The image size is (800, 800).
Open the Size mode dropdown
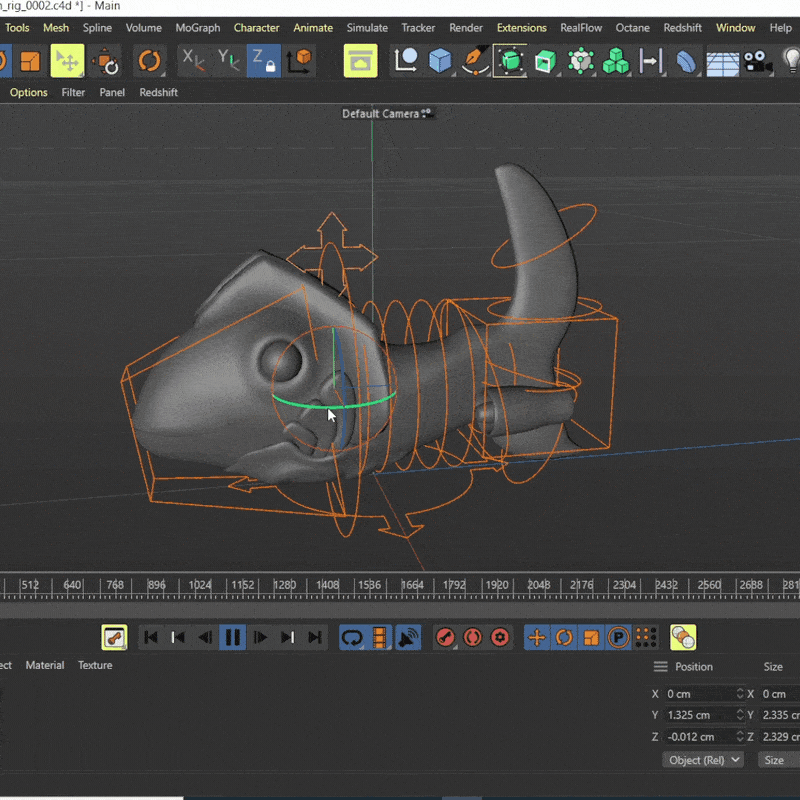click(x=777, y=760)
